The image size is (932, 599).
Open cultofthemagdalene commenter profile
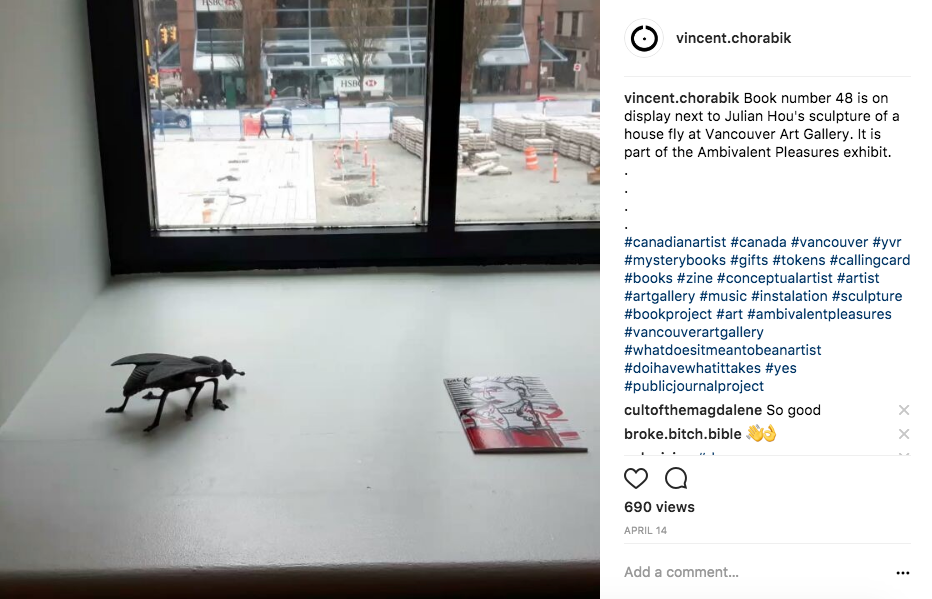692,410
